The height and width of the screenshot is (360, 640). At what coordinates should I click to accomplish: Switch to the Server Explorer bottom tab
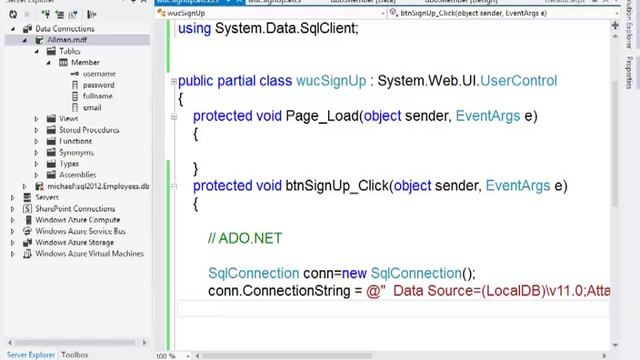point(31,355)
